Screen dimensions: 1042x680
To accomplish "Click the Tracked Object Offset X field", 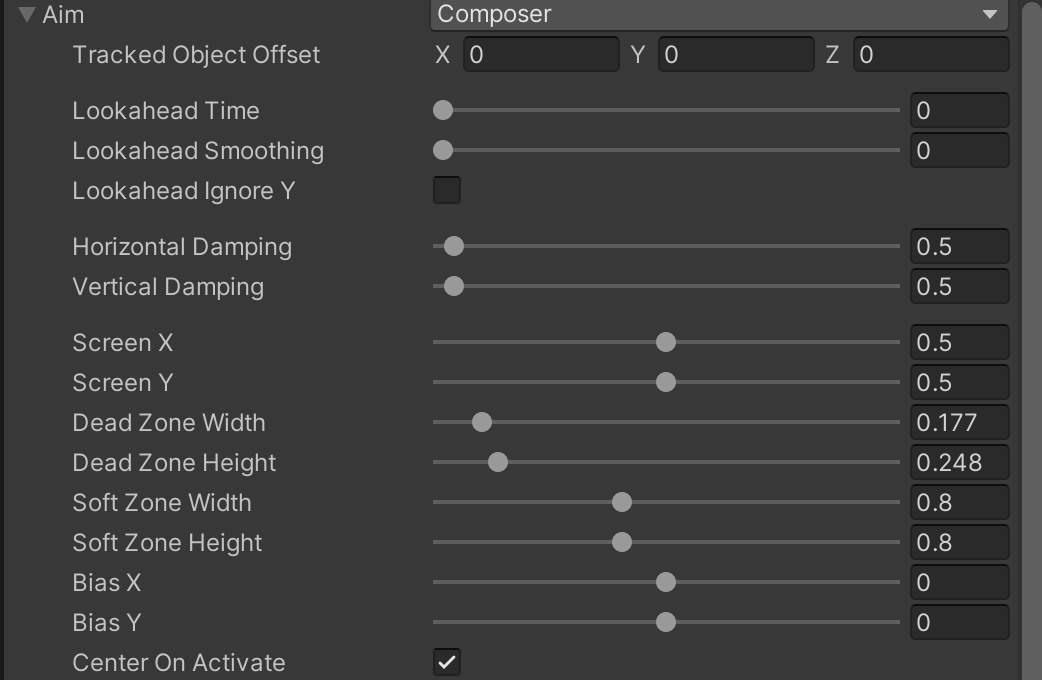I will point(541,55).
